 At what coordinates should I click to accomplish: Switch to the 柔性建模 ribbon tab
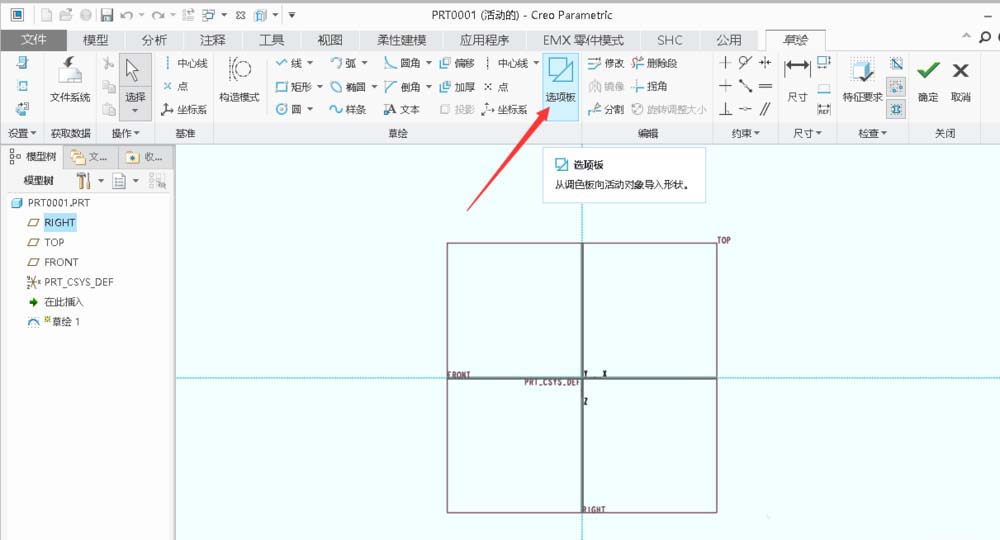pyautogui.click(x=401, y=40)
